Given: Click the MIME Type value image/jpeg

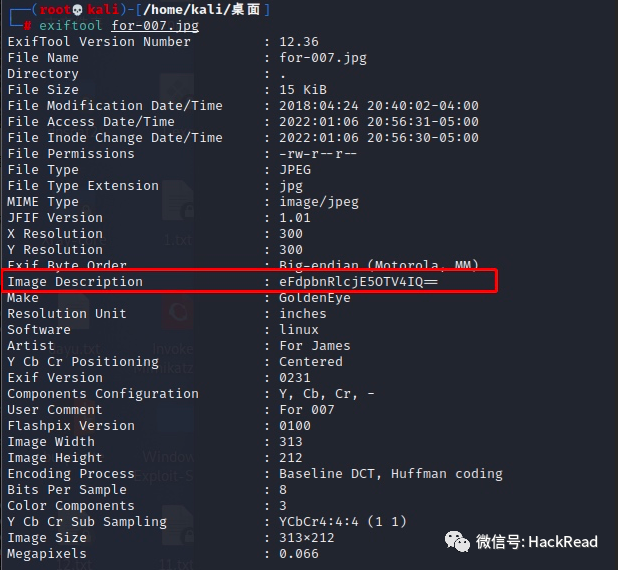Looking at the screenshot, I should coord(319,202).
